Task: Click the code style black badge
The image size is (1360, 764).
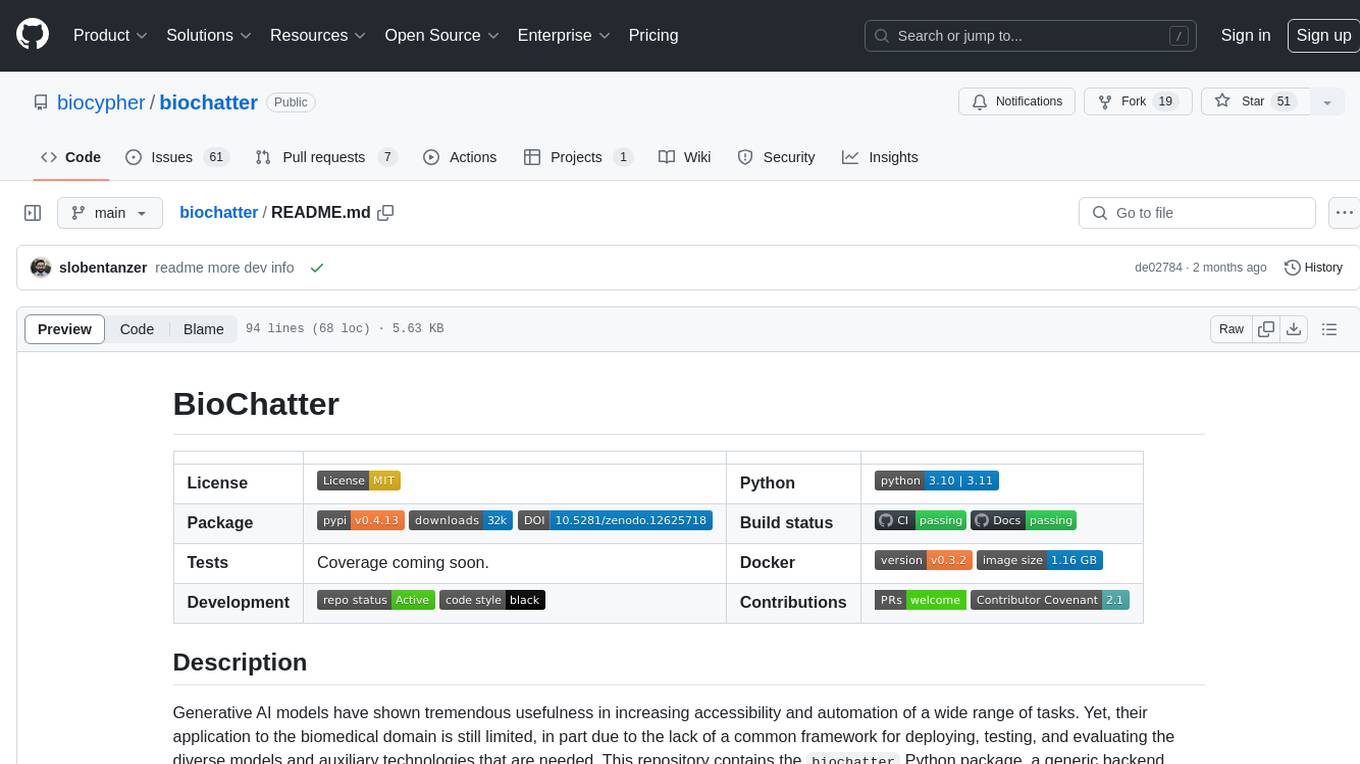Action: pos(492,600)
